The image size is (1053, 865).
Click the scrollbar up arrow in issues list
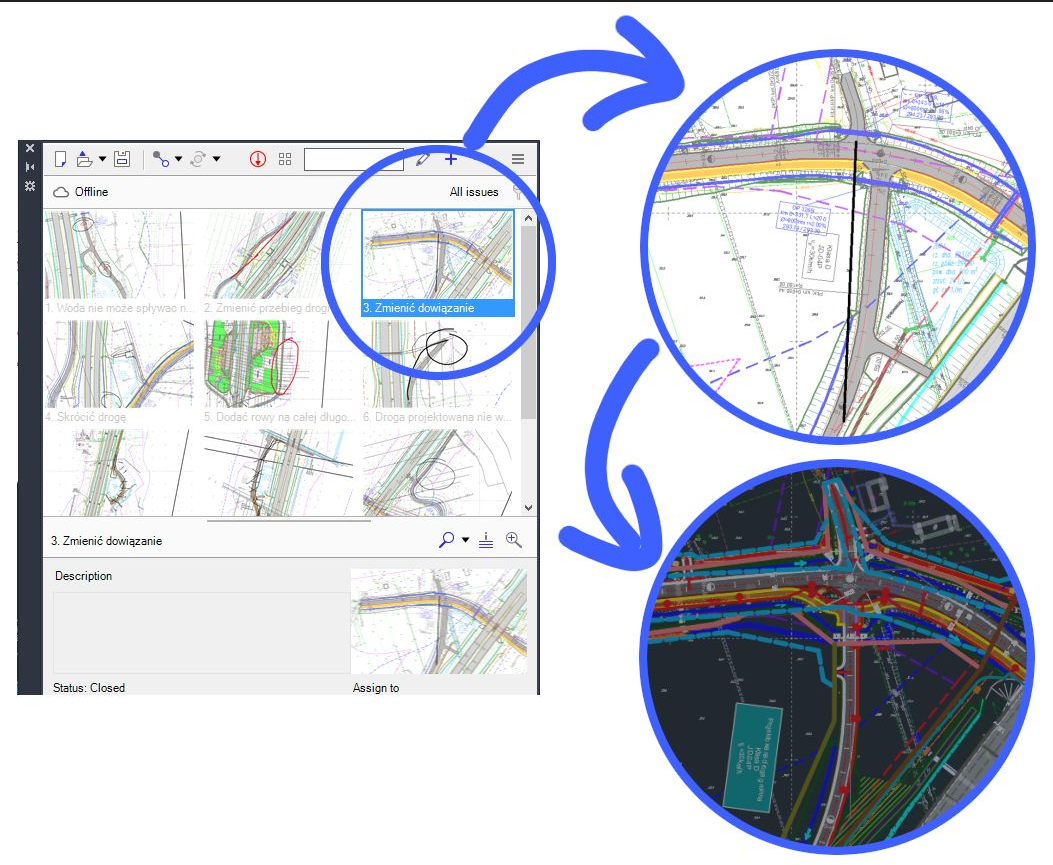coord(528,218)
